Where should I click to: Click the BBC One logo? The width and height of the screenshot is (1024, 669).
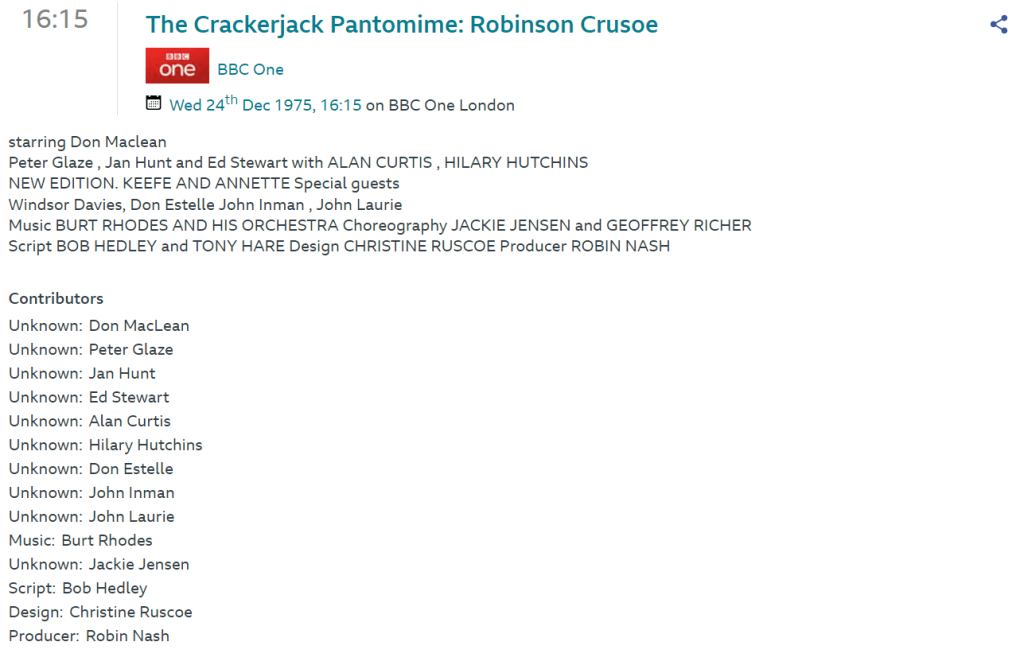(177, 66)
